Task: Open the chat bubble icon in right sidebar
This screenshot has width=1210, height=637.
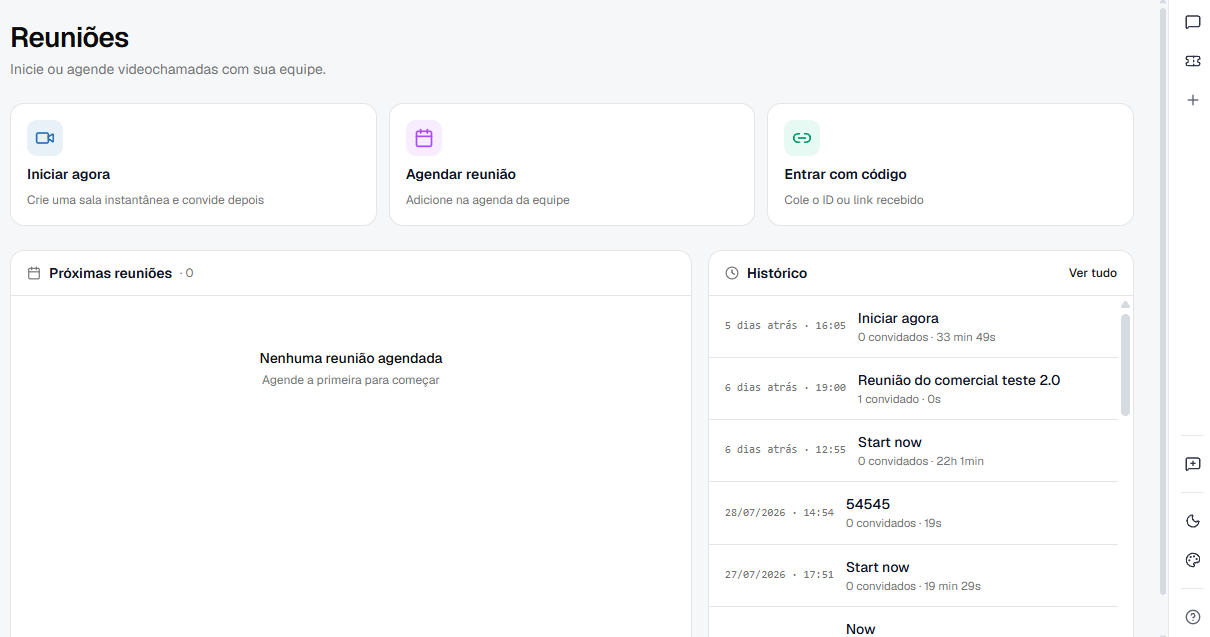Action: click(1192, 22)
